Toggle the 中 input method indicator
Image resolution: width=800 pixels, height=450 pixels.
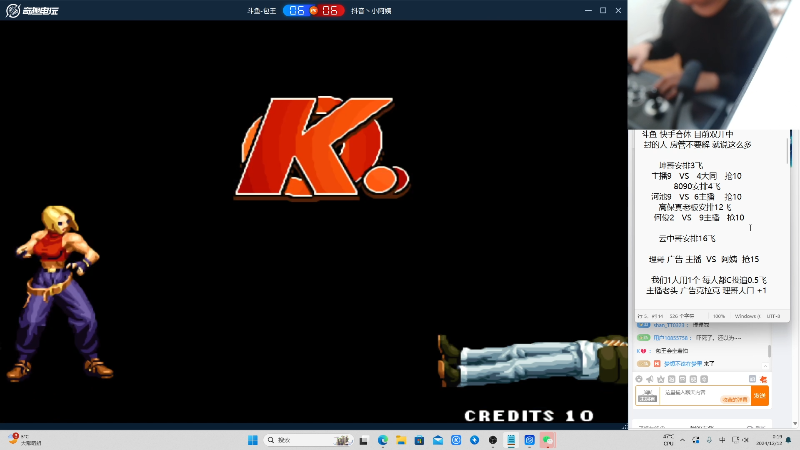722,440
